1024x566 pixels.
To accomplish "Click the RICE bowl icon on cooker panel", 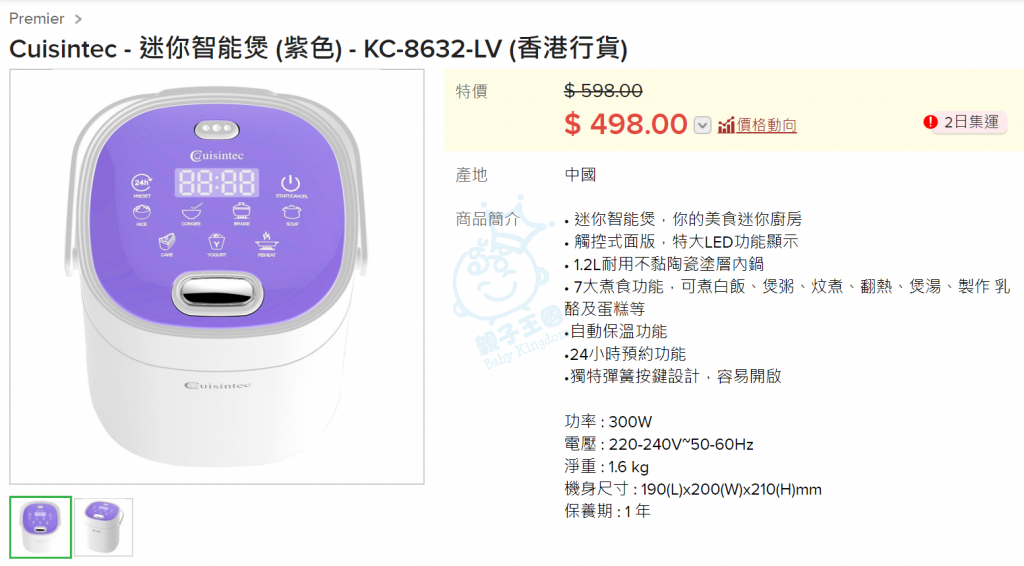I will click(x=142, y=214).
